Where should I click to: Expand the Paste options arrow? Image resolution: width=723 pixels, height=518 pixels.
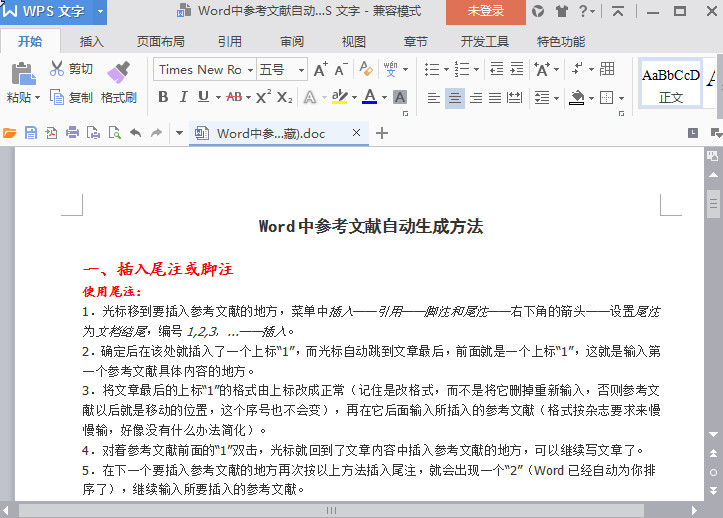37,98
